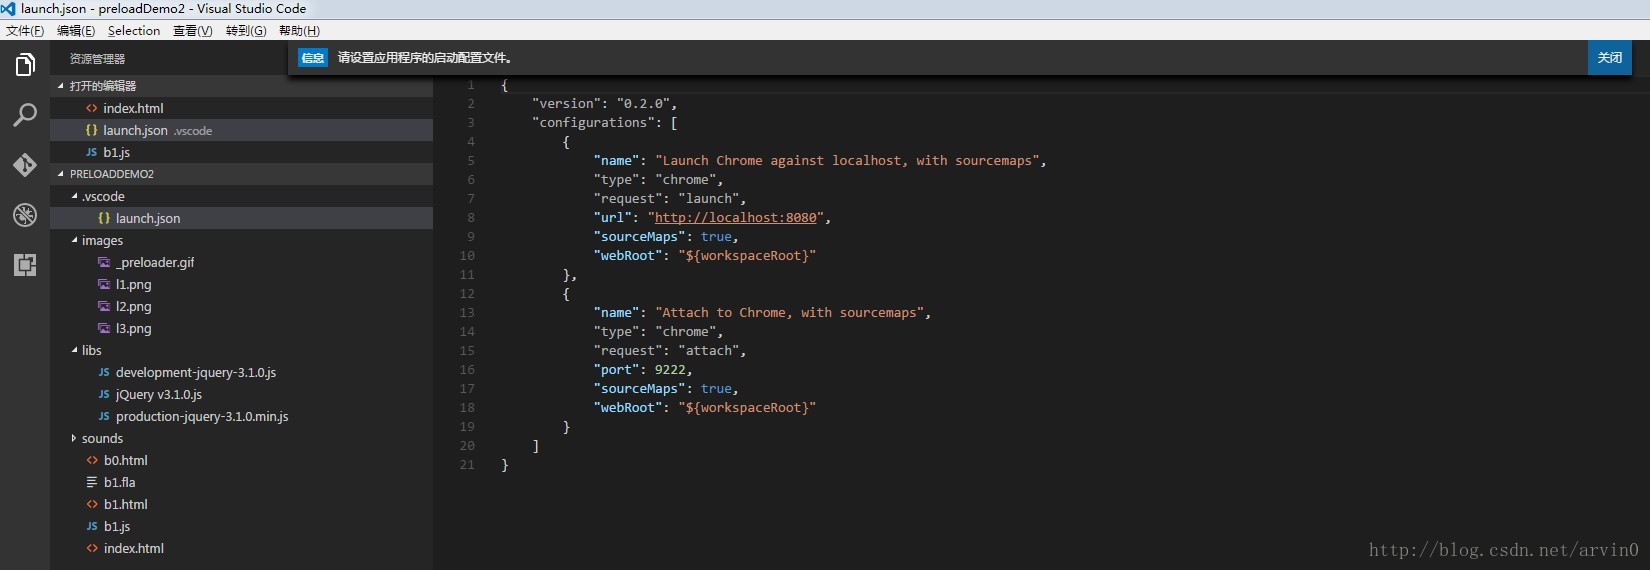Click HTML icon next to b1.html

(92, 504)
